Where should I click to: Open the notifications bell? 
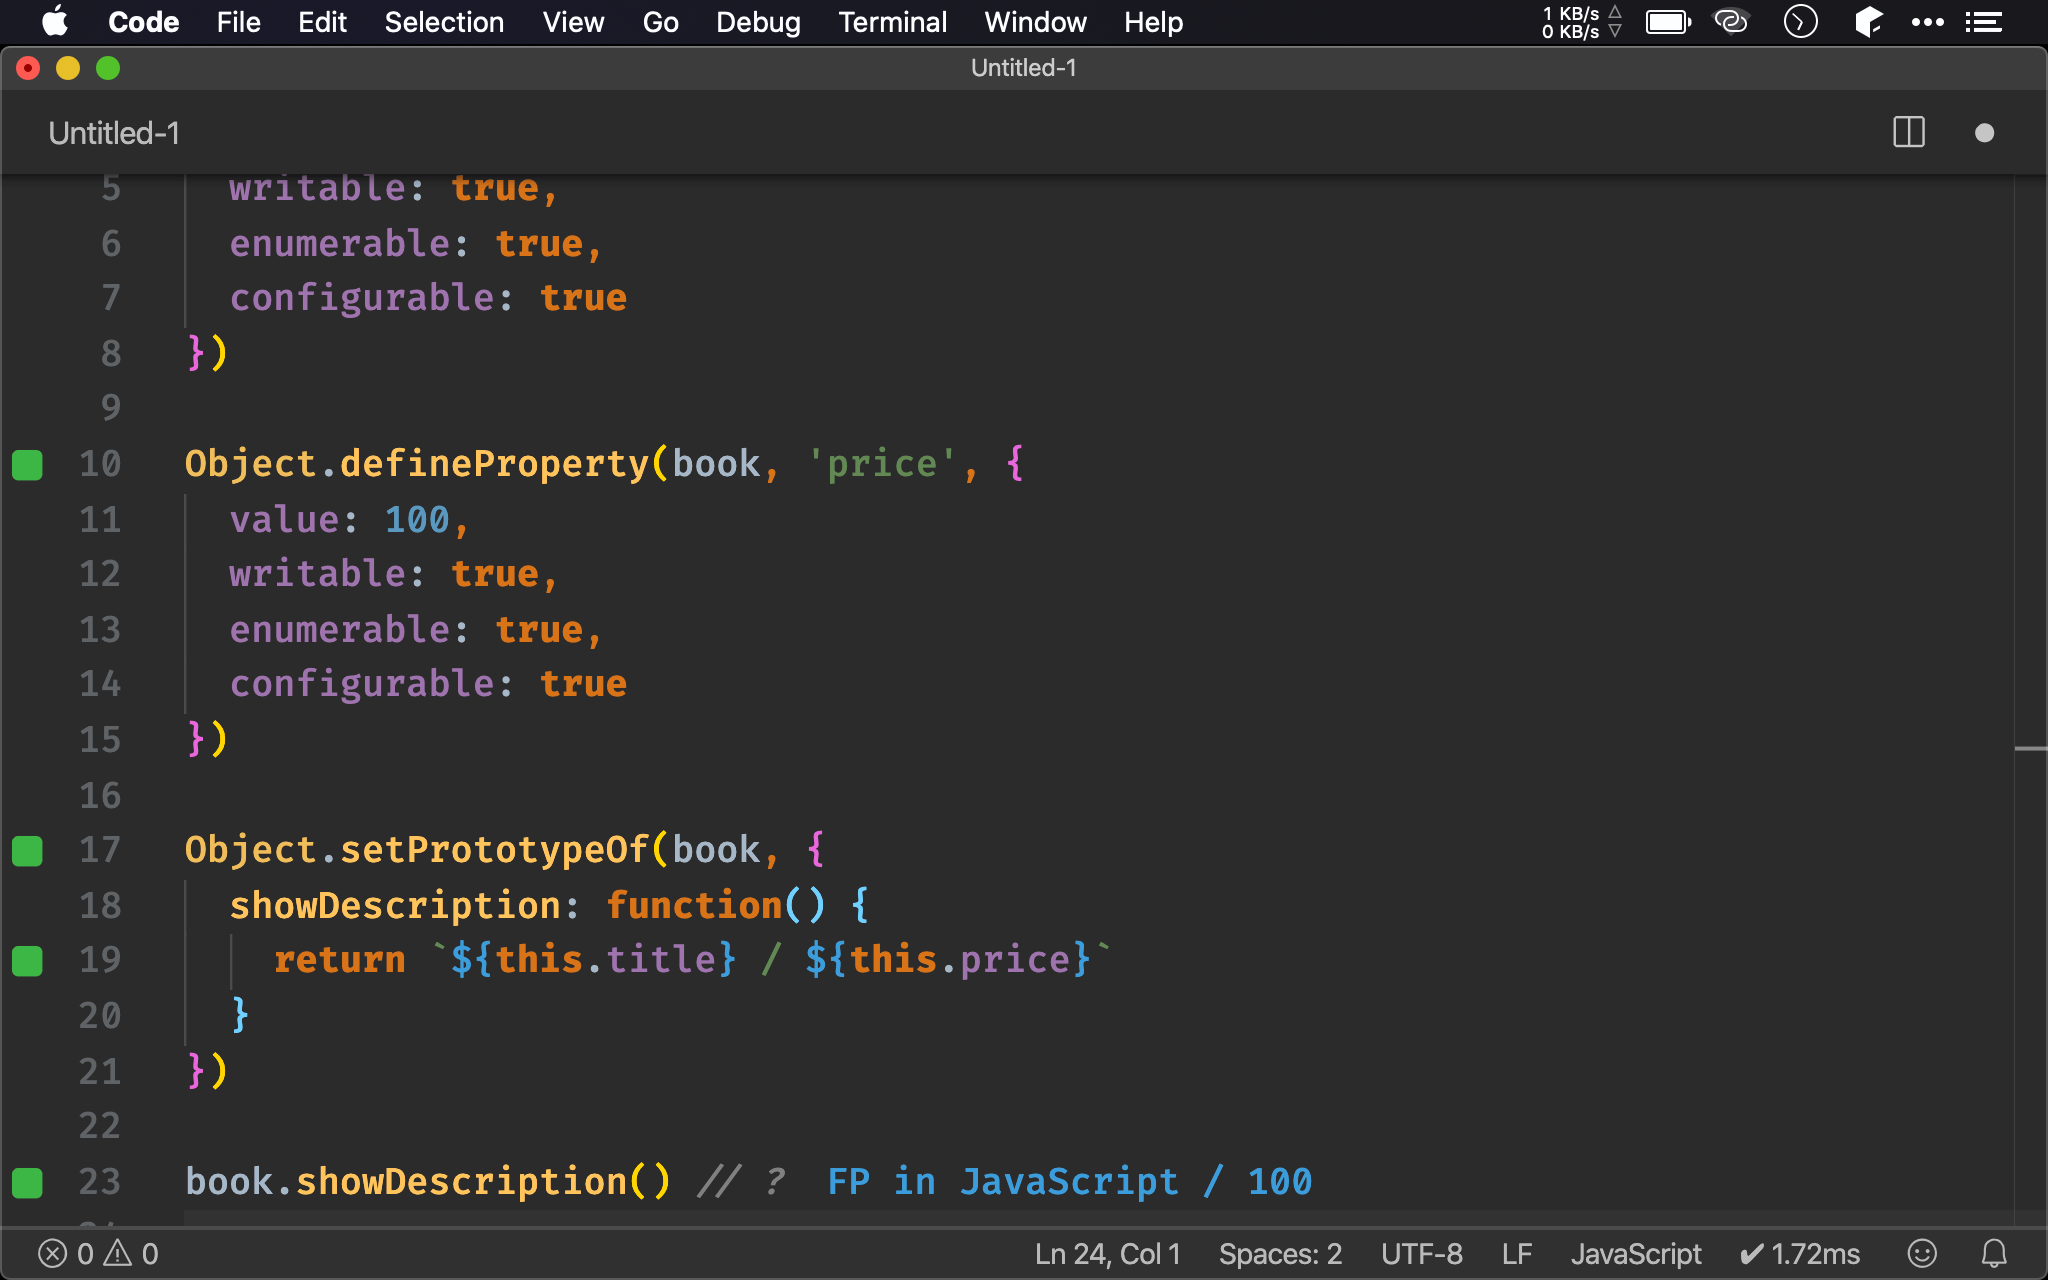click(x=1994, y=1253)
